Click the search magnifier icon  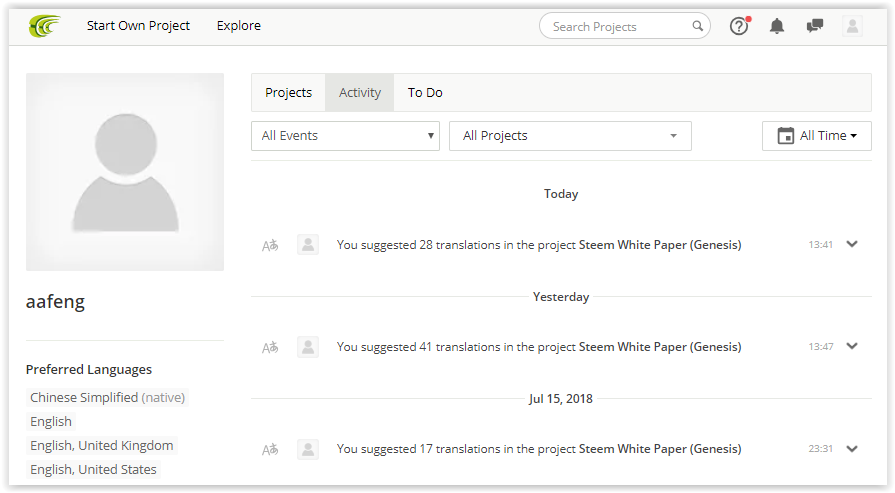698,26
